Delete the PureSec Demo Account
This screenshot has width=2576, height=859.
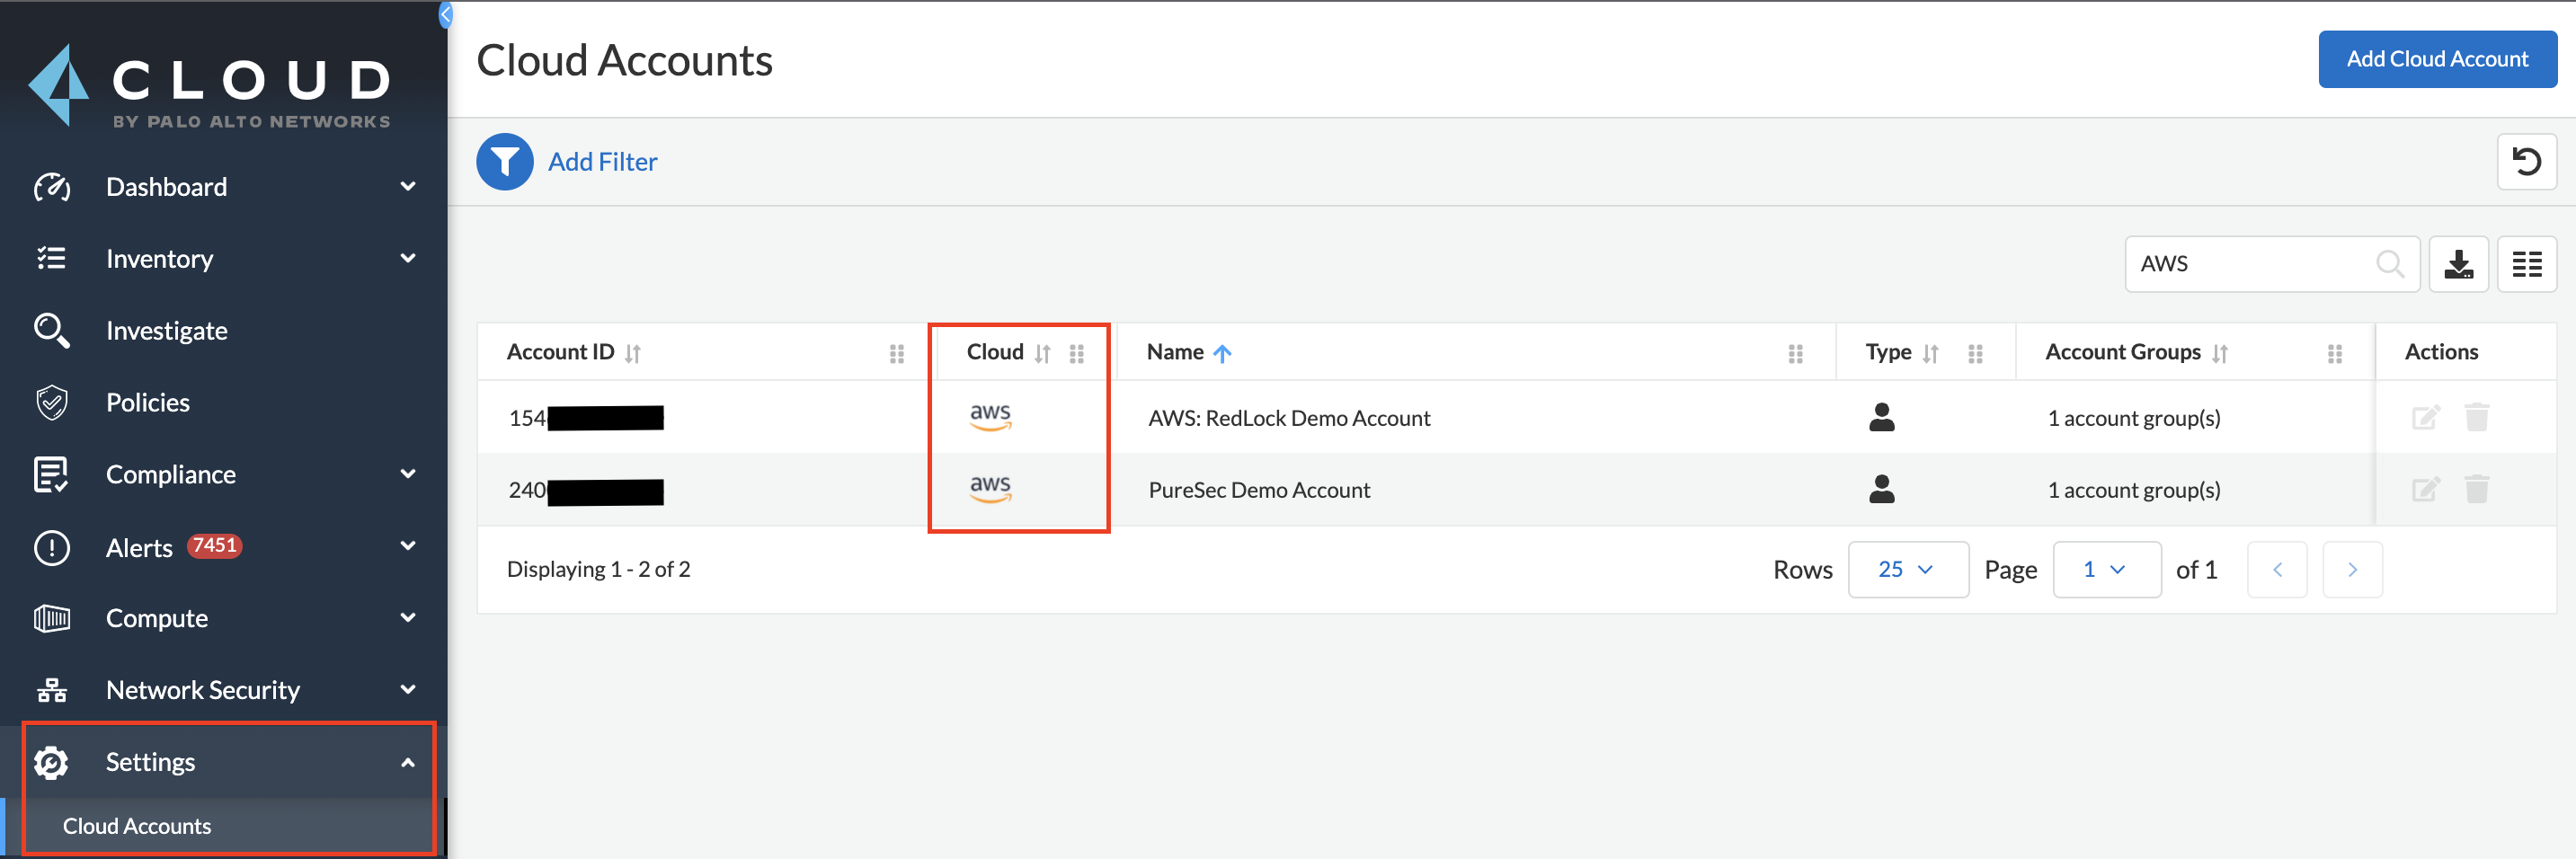click(2476, 490)
